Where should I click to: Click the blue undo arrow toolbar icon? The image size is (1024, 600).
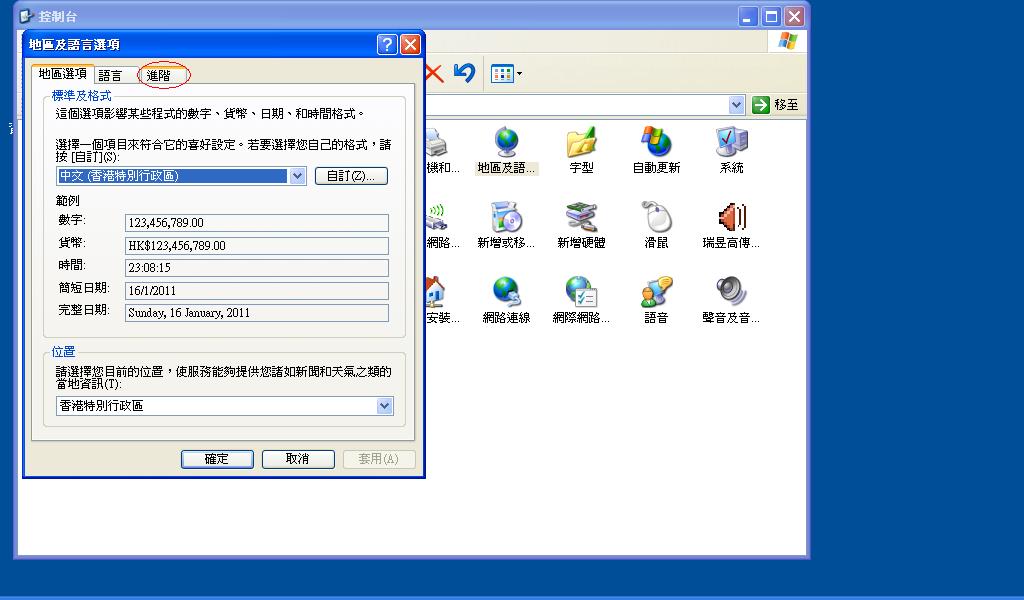[x=464, y=72]
